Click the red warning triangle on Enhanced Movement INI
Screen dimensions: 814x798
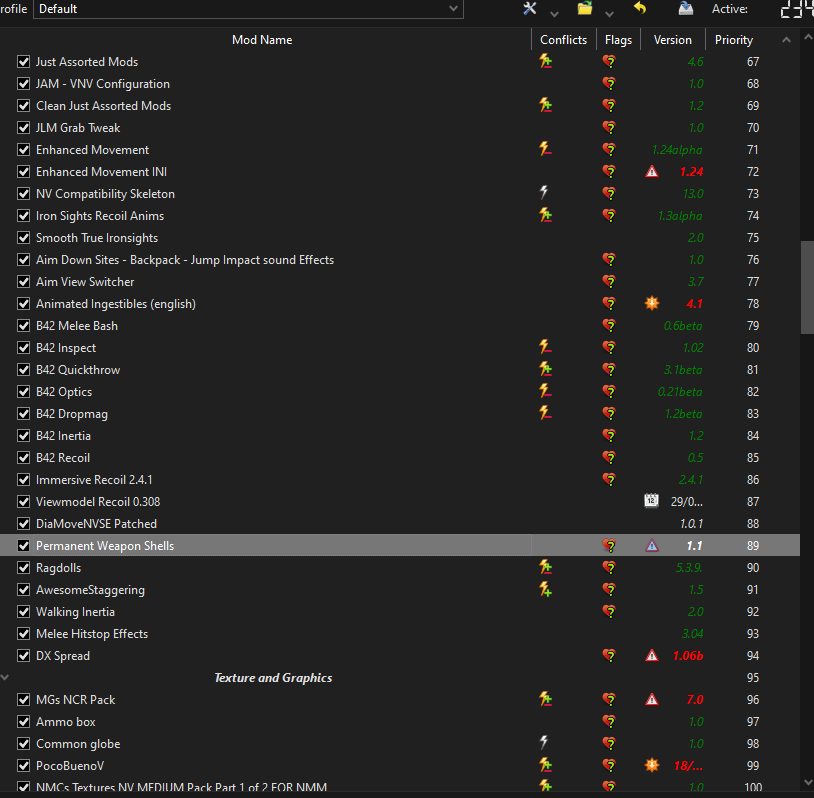pyautogui.click(x=652, y=171)
